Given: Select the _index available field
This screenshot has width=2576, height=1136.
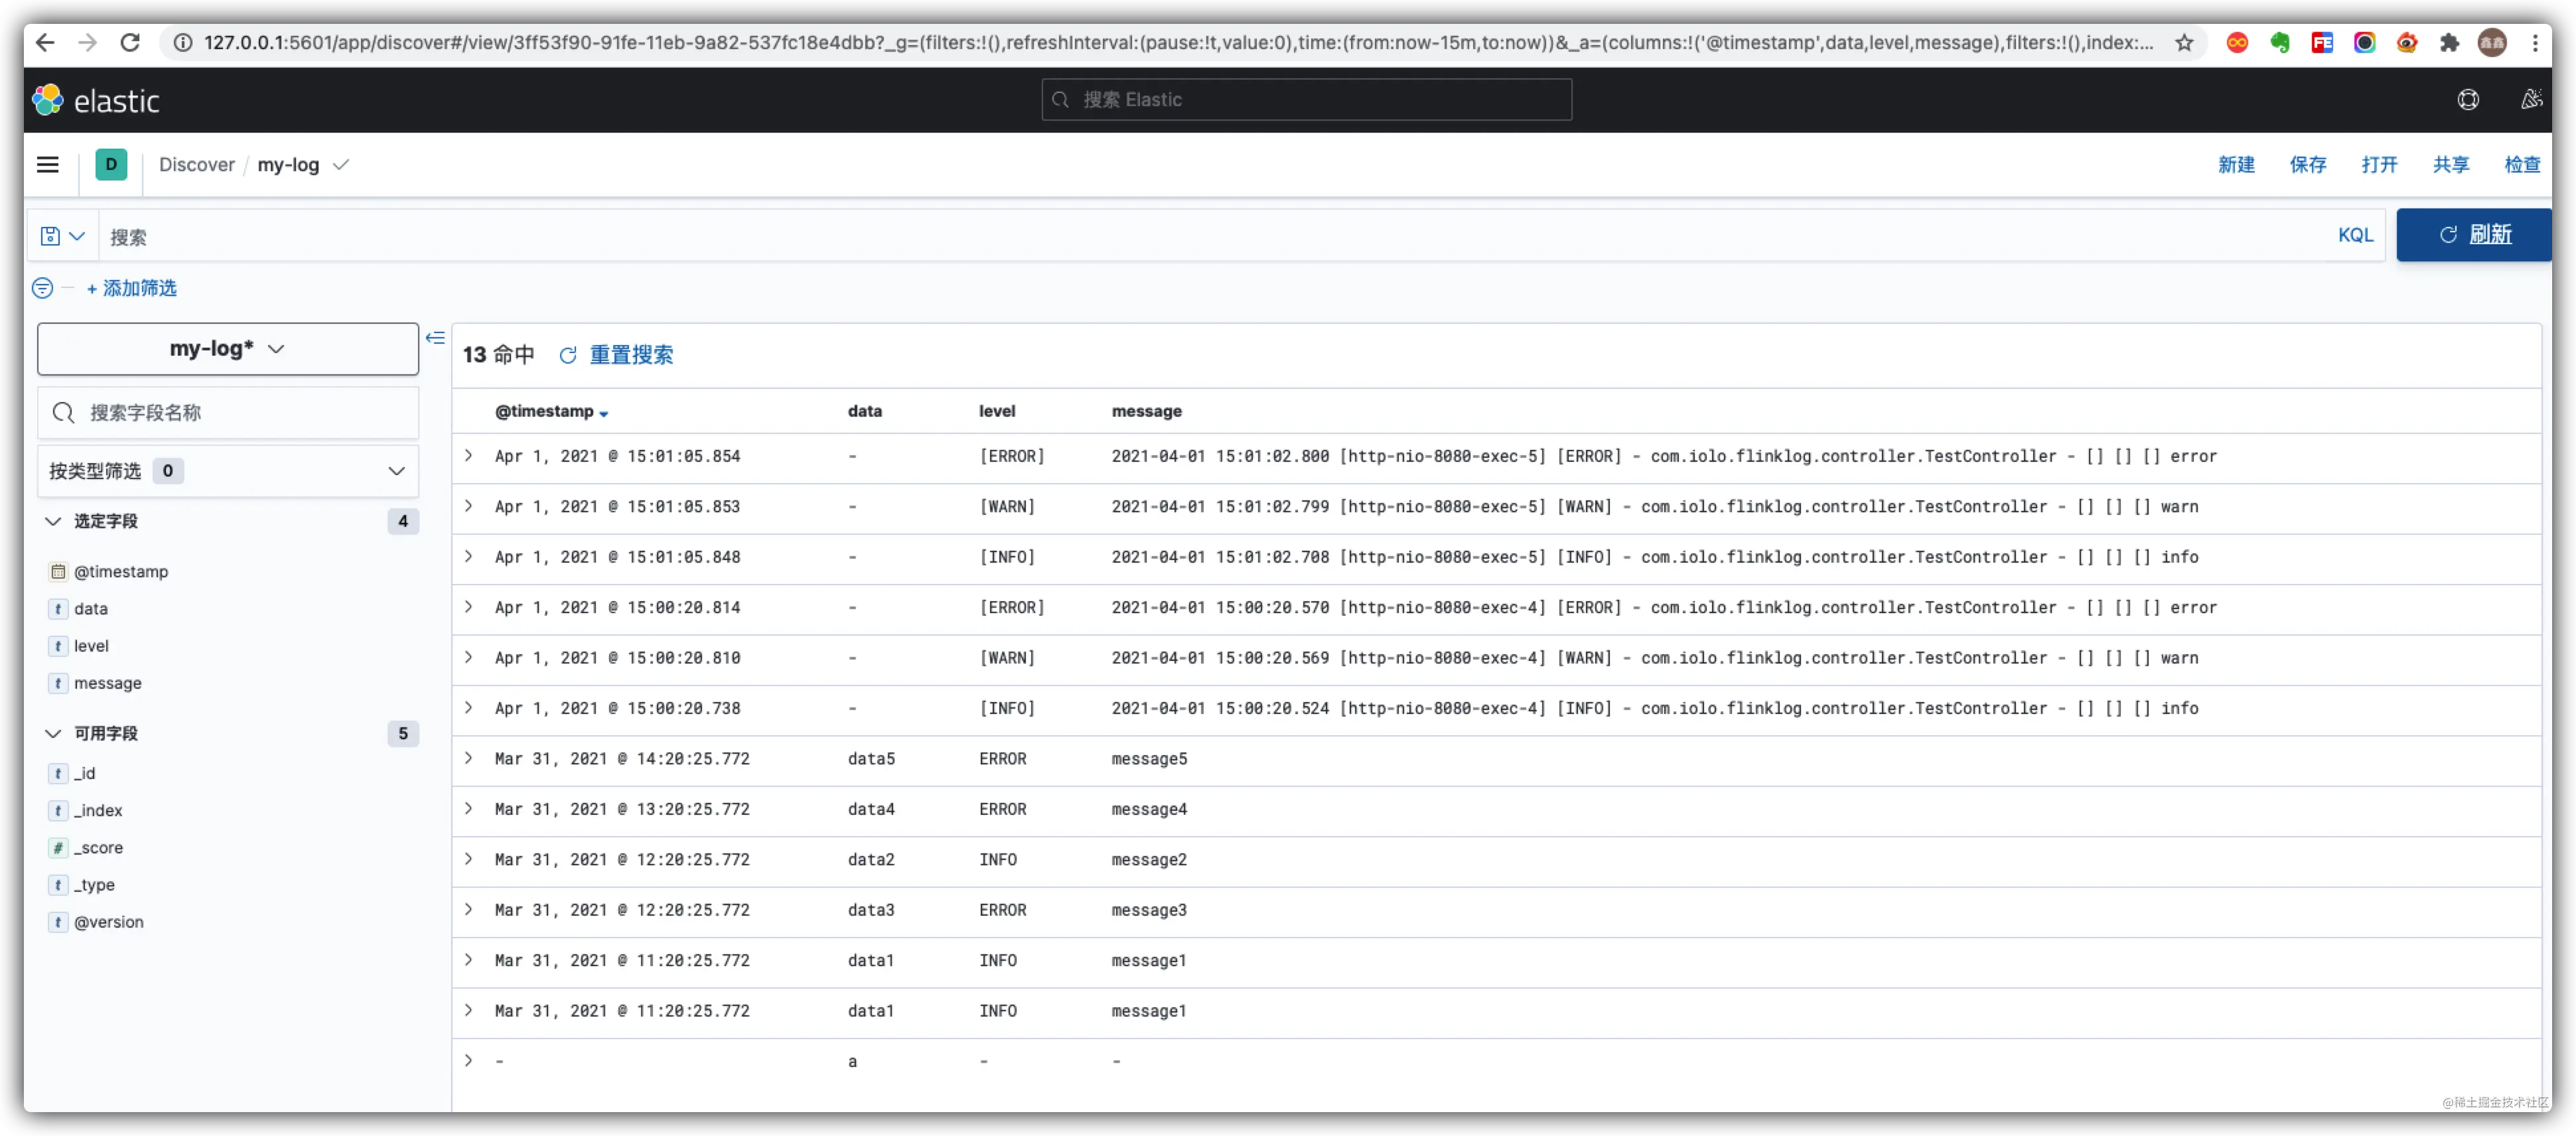Looking at the screenshot, I should point(98,810).
